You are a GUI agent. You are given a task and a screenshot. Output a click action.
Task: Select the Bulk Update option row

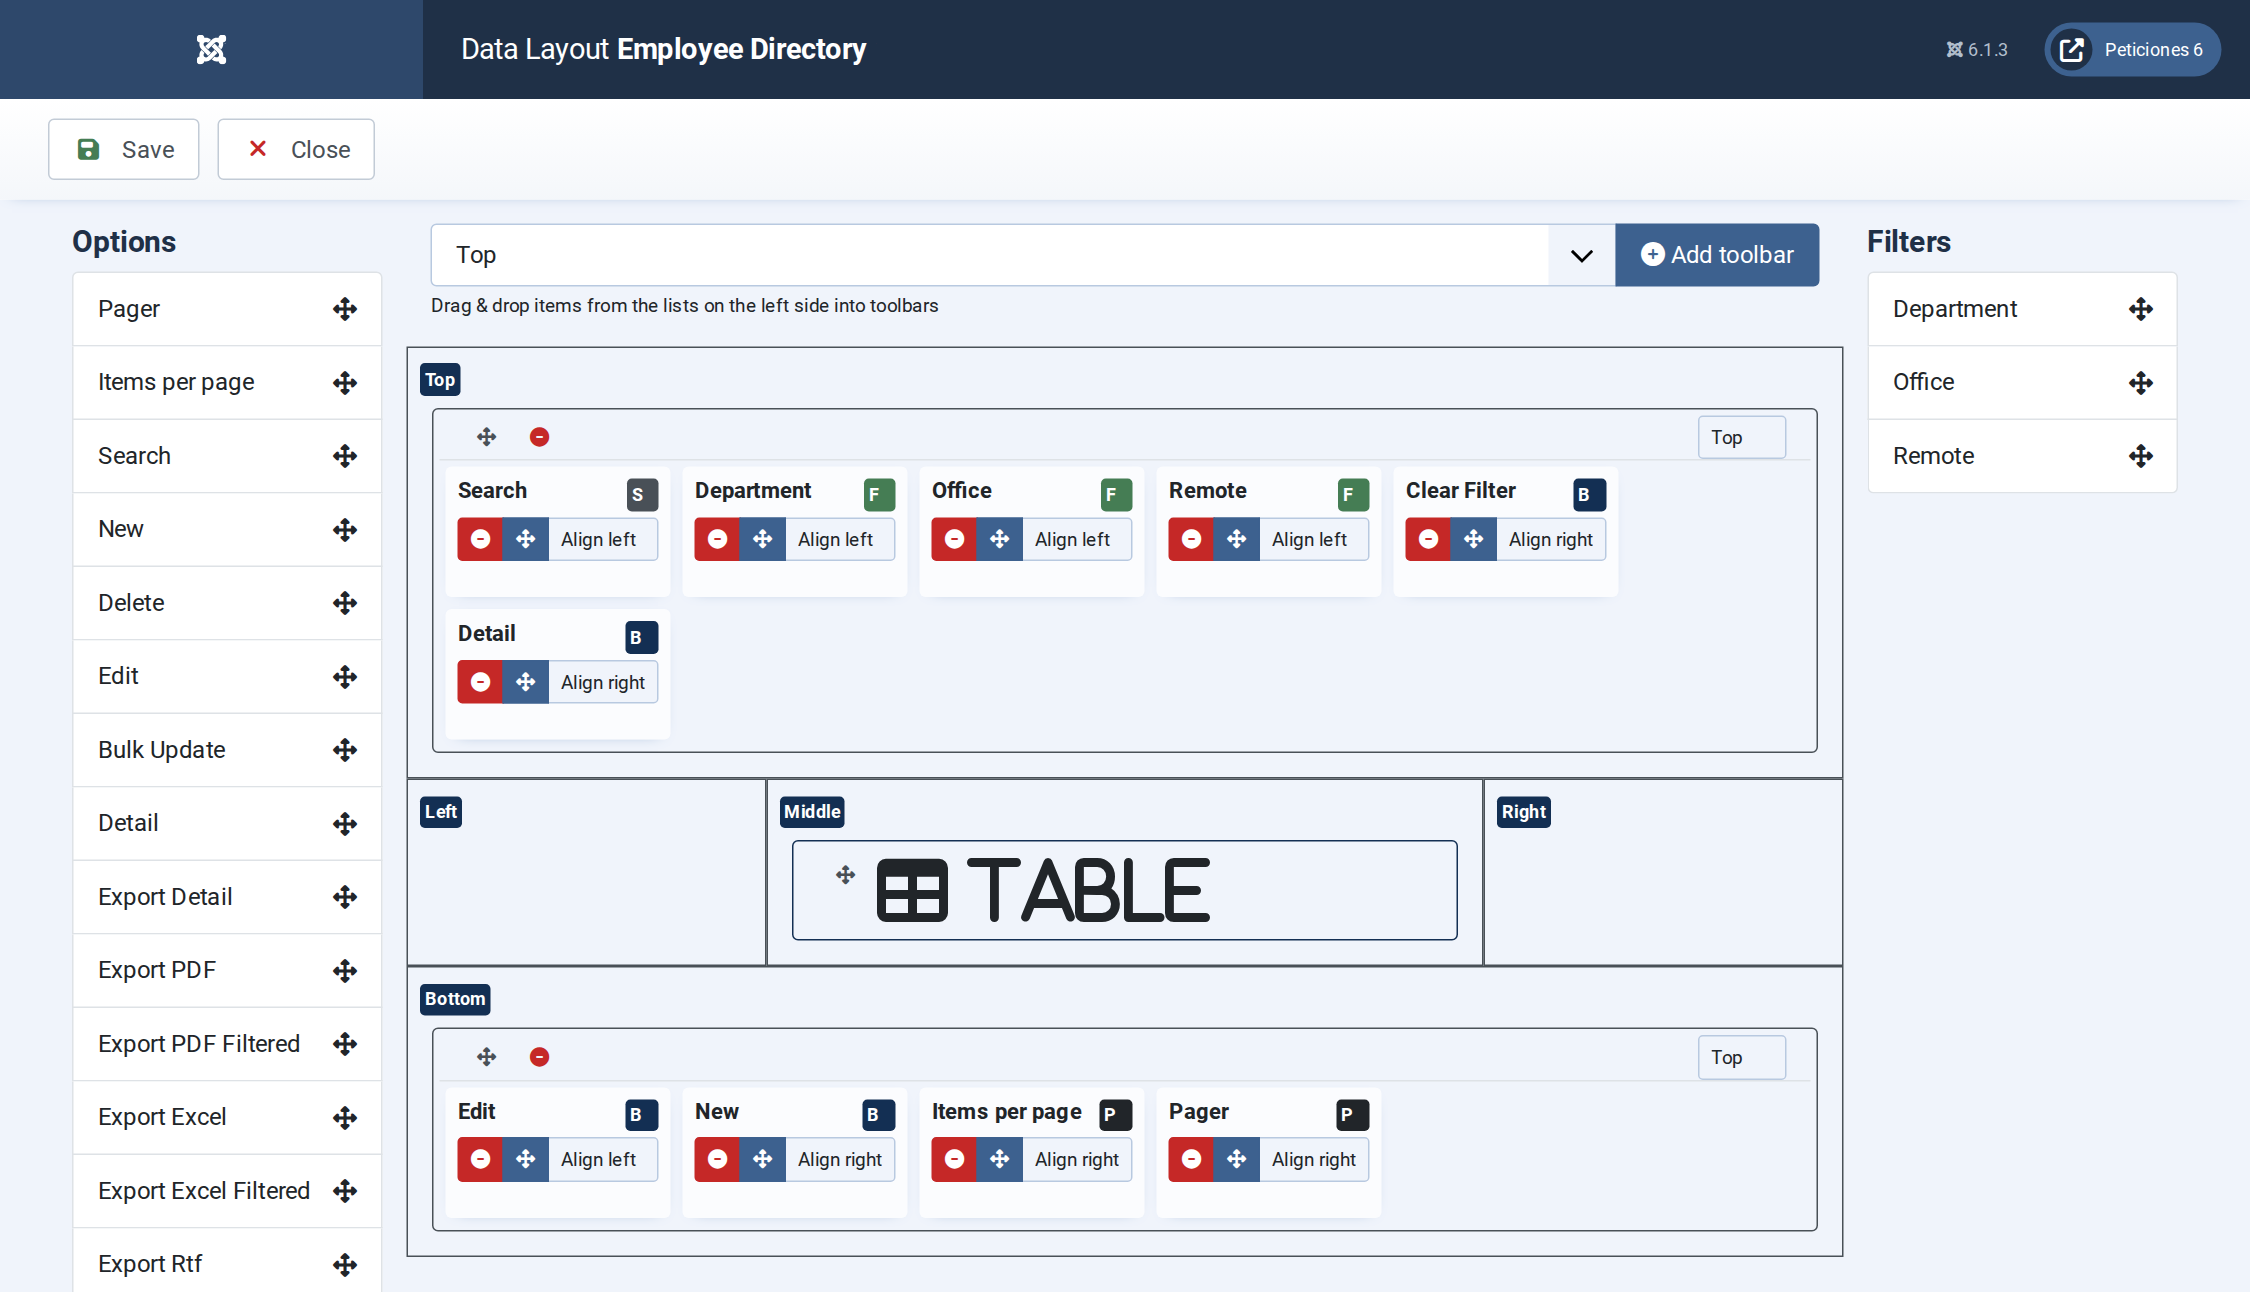point(227,750)
